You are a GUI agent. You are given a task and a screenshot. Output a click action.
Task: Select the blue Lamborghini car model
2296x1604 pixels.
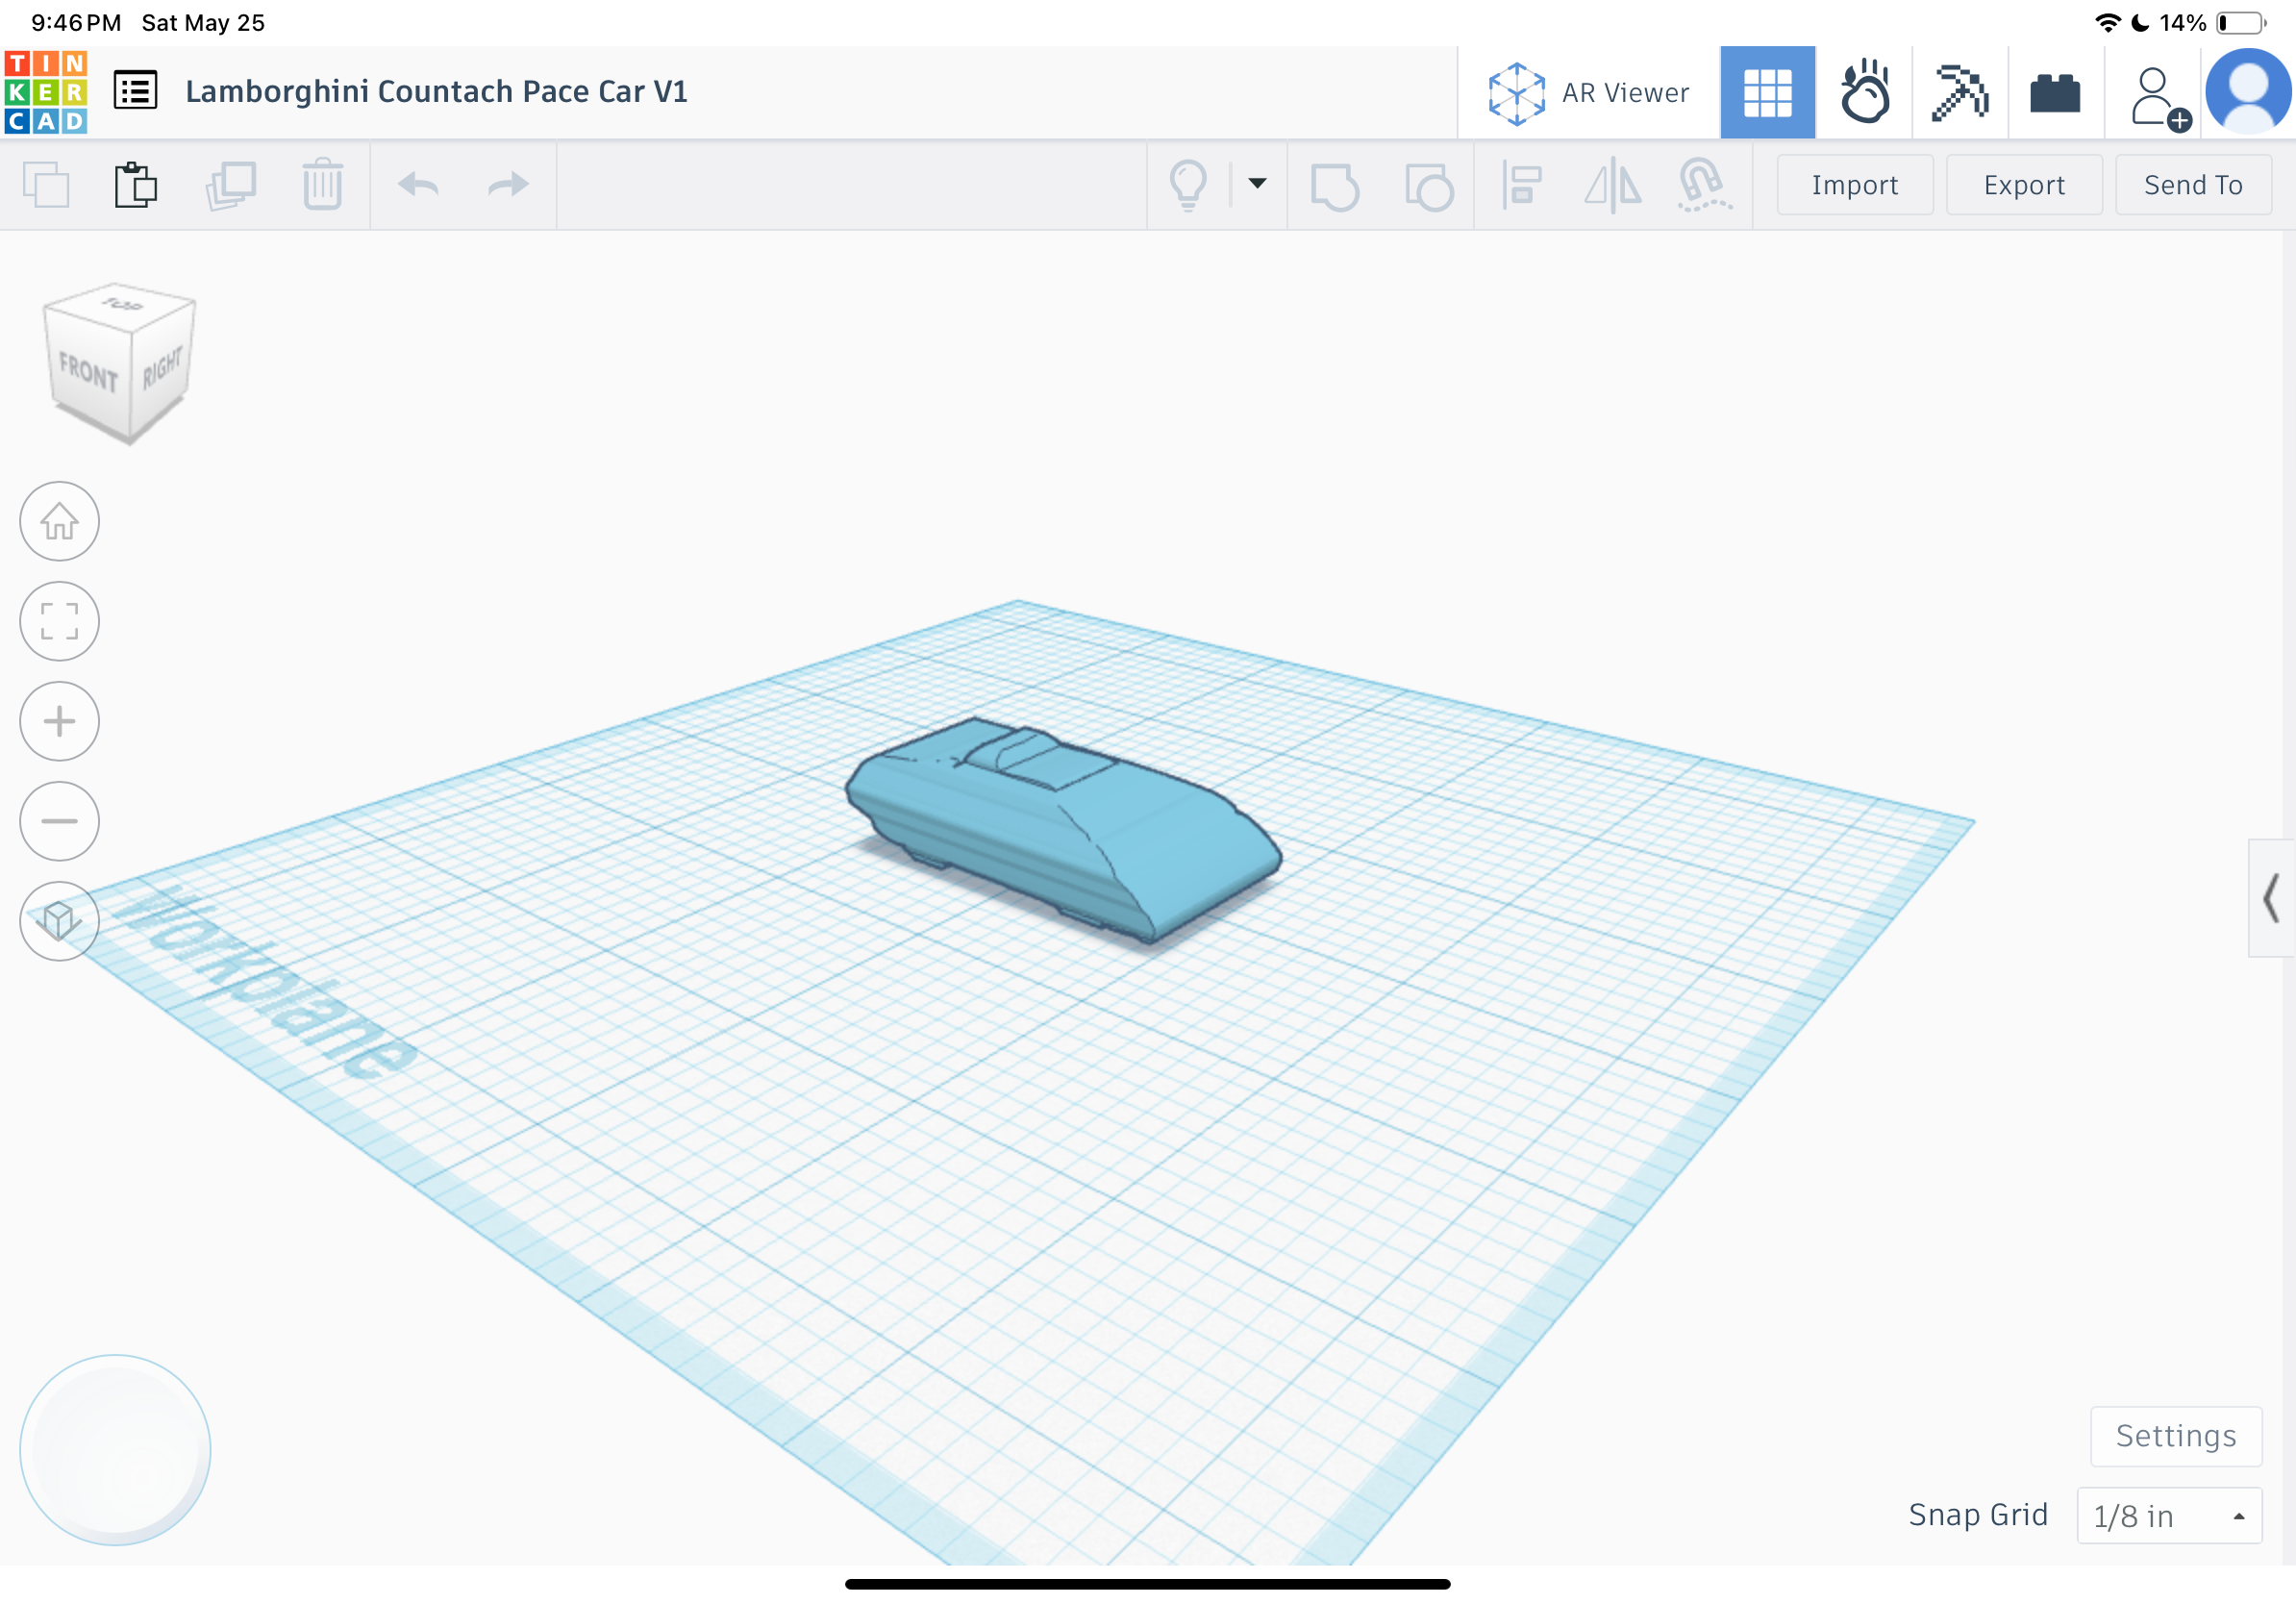pyautogui.click(x=1062, y=830)
